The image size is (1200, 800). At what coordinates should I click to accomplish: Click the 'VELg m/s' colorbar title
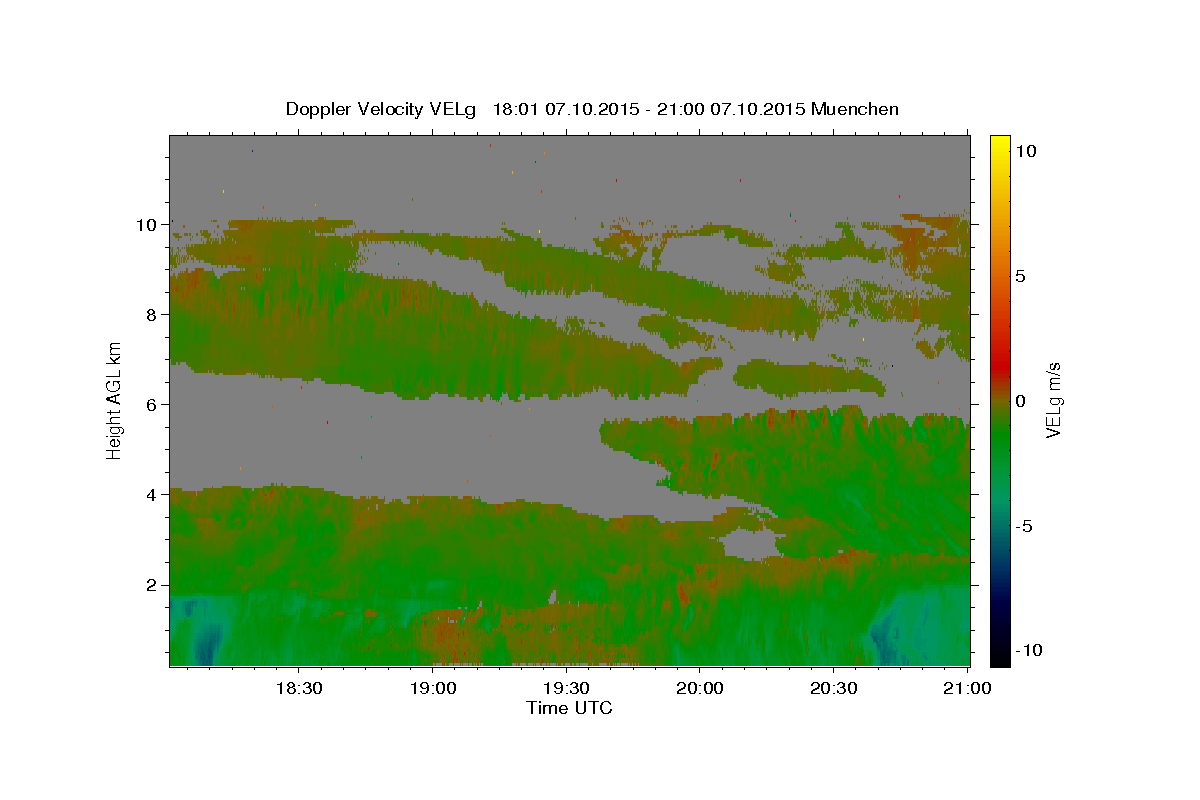[x=1053, y=400]
